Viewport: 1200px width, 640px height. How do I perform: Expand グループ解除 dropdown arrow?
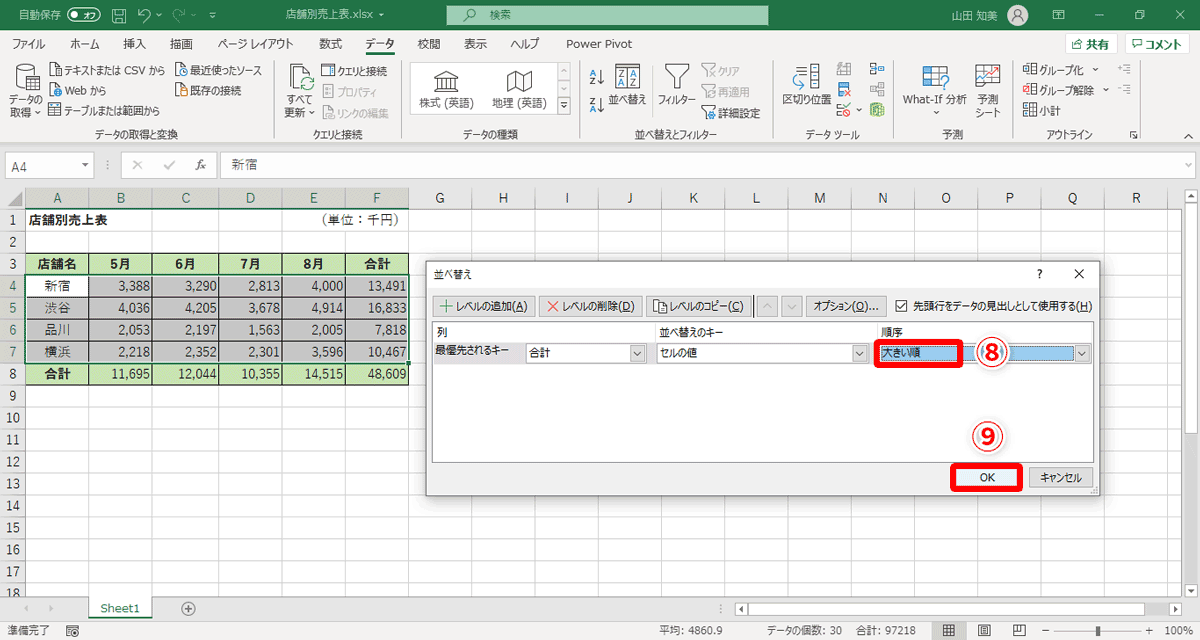[1106, 90]
